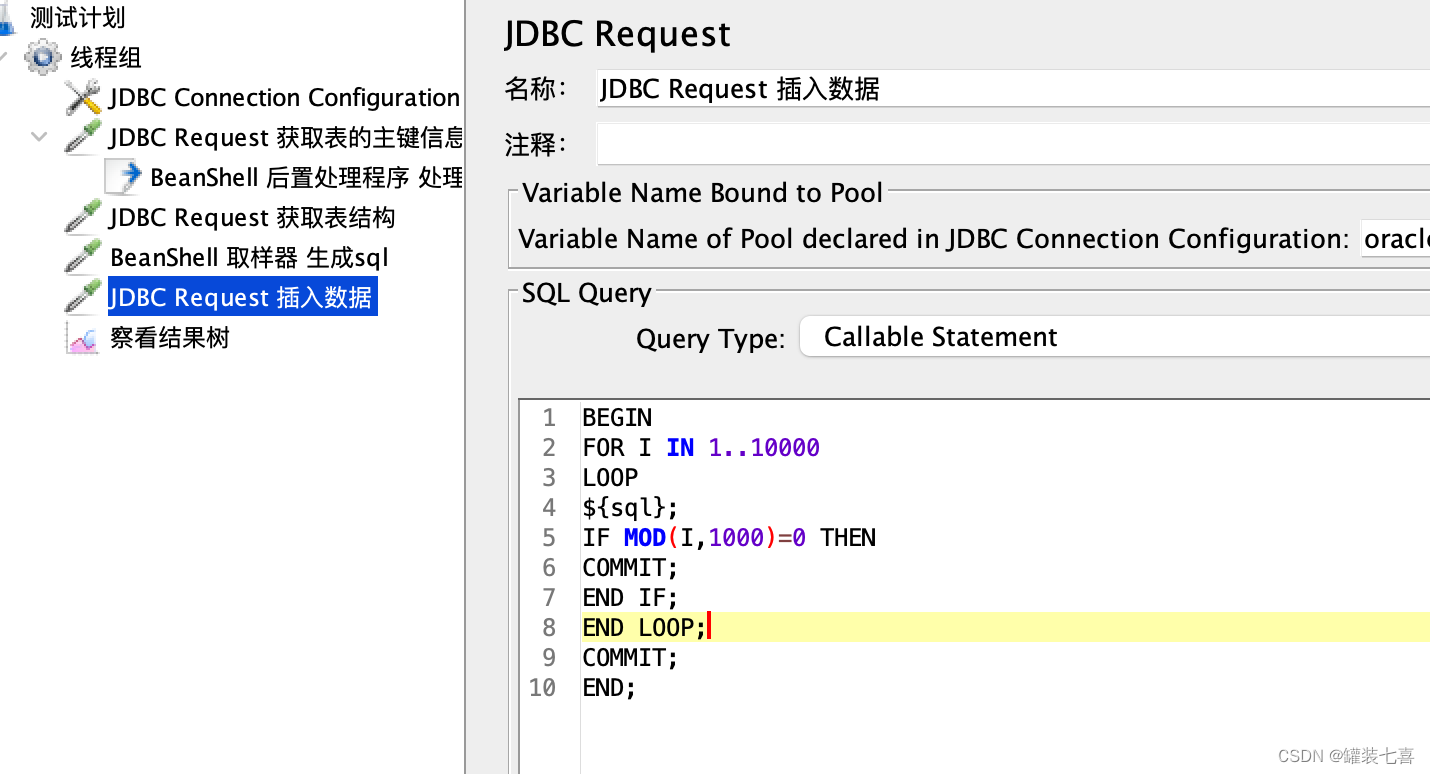Click the COMMIT; statement on line 9
This screenshot has width=1430, height=774.
tap(630, 657)
